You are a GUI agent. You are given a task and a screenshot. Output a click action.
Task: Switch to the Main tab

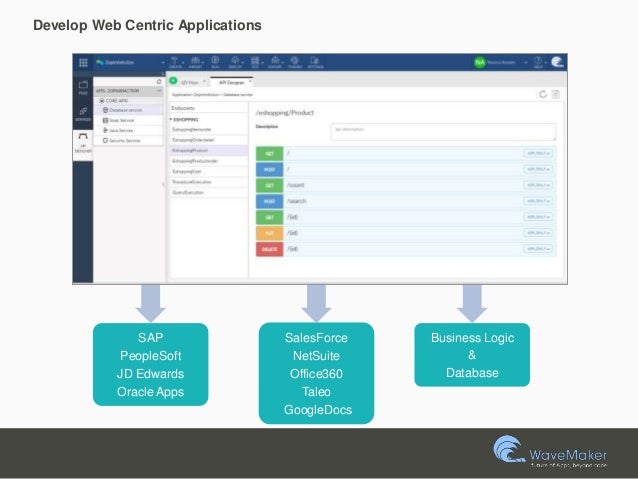pyautogui.click(x=190, y=82)
